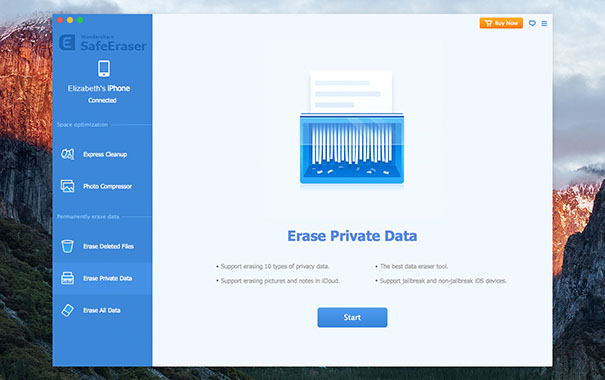Choose Erase Private Data label
Screen dimensions: 605x380
[108, 278]
